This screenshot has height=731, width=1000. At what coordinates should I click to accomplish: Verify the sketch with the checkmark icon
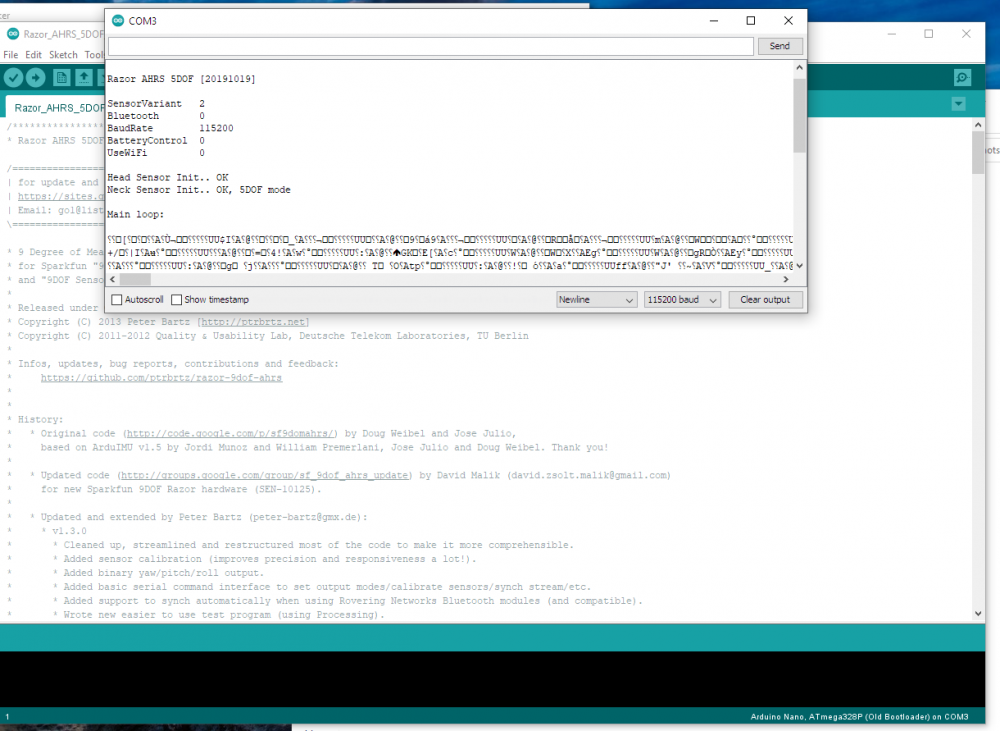click(13, 77)
